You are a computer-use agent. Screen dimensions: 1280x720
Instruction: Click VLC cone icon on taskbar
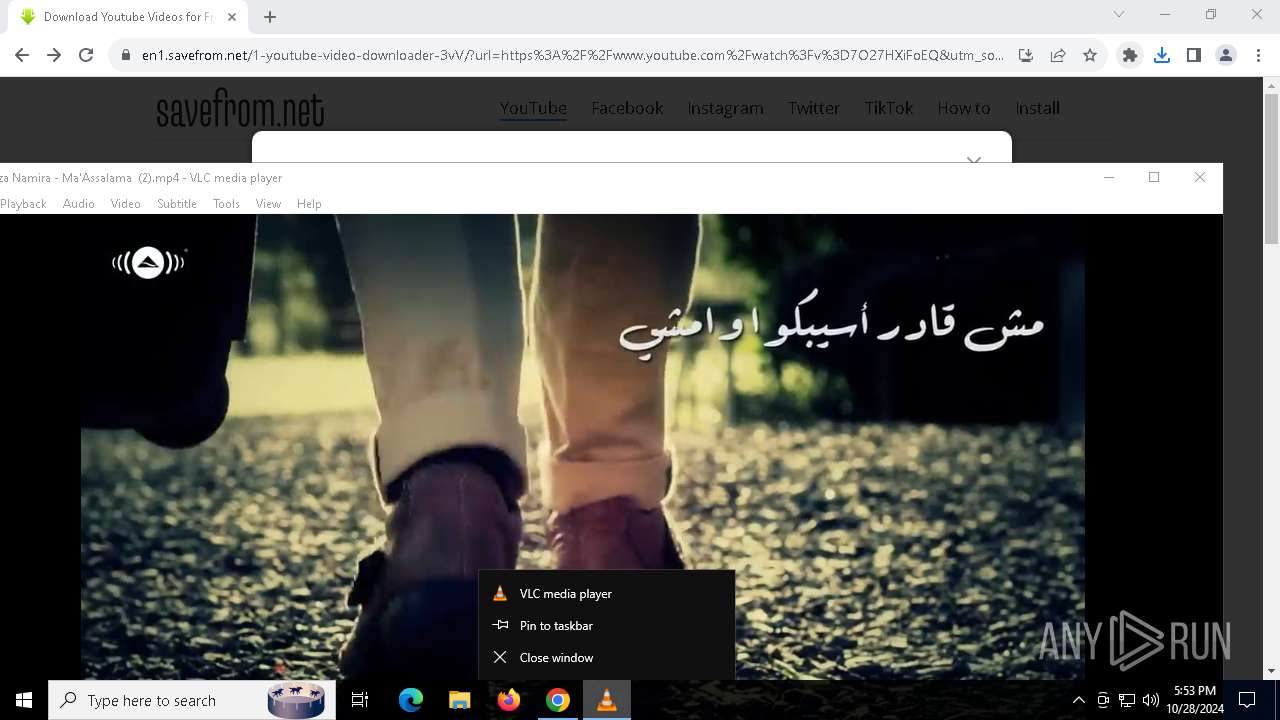[607, 700]
